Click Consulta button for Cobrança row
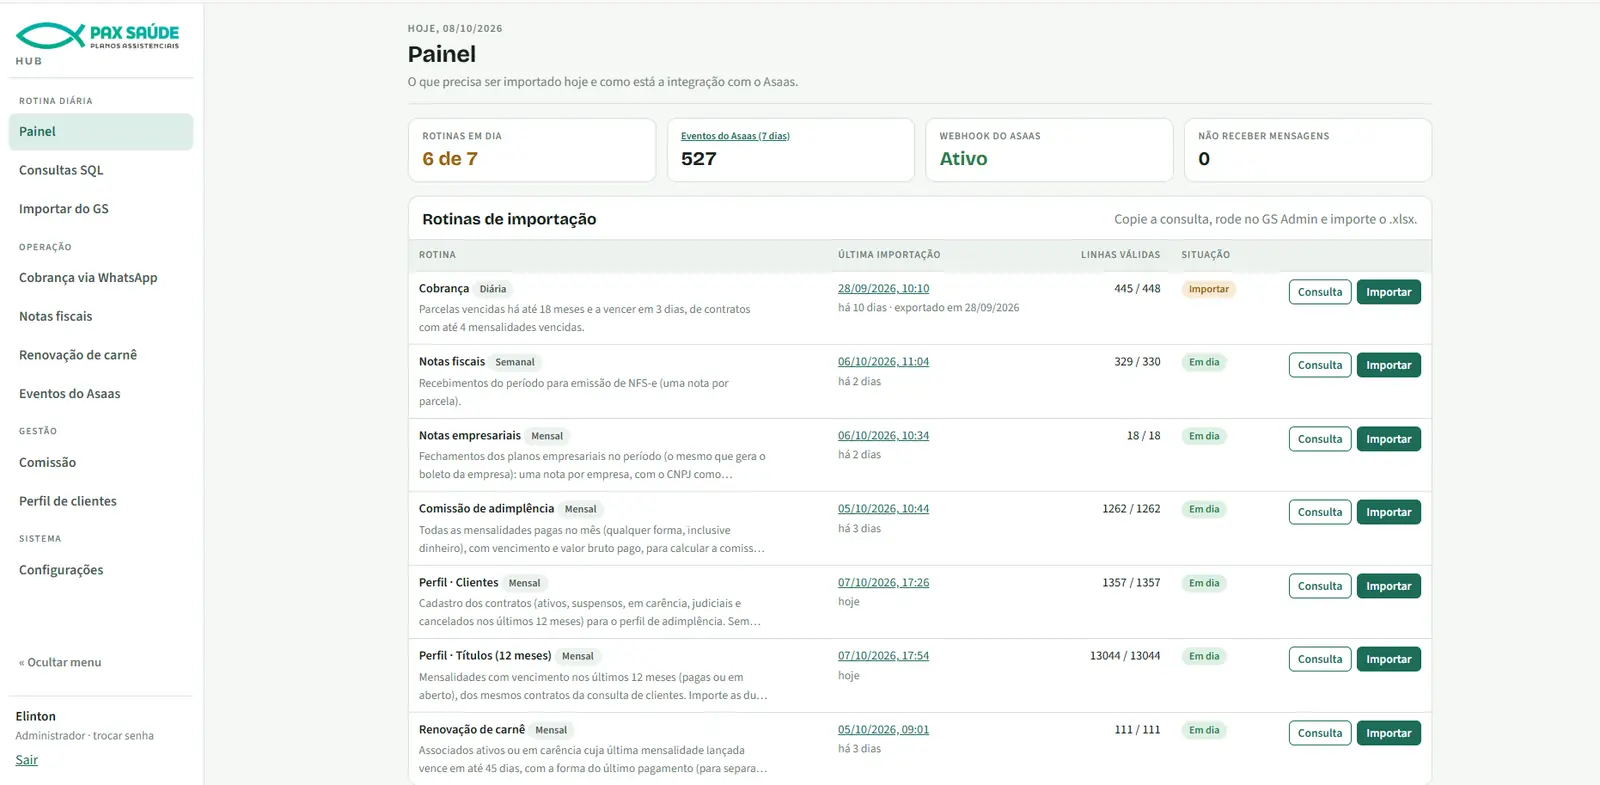The height and width of the screenshot is (785, 1600). 1320,292
